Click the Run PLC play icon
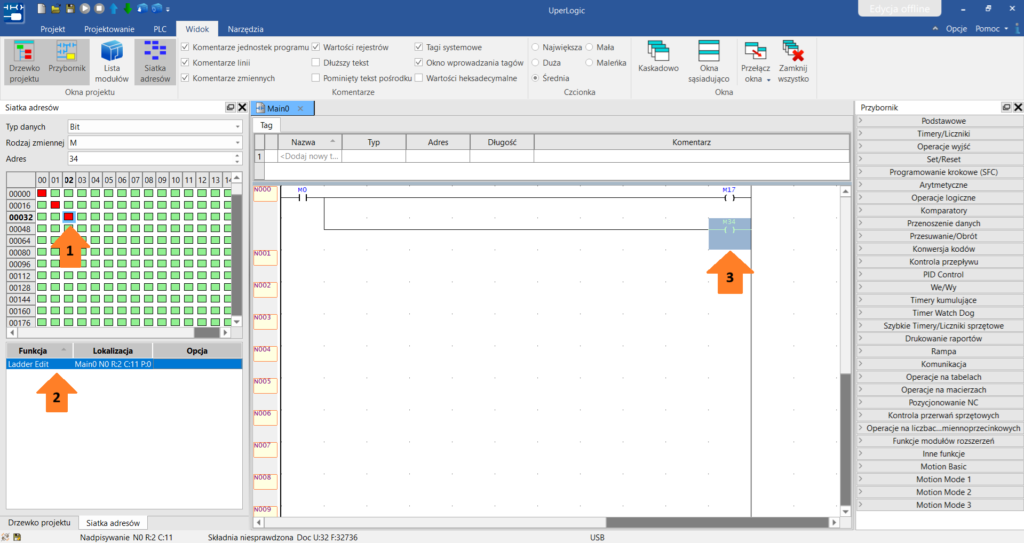1024x543 pixels. click(85, 8)
